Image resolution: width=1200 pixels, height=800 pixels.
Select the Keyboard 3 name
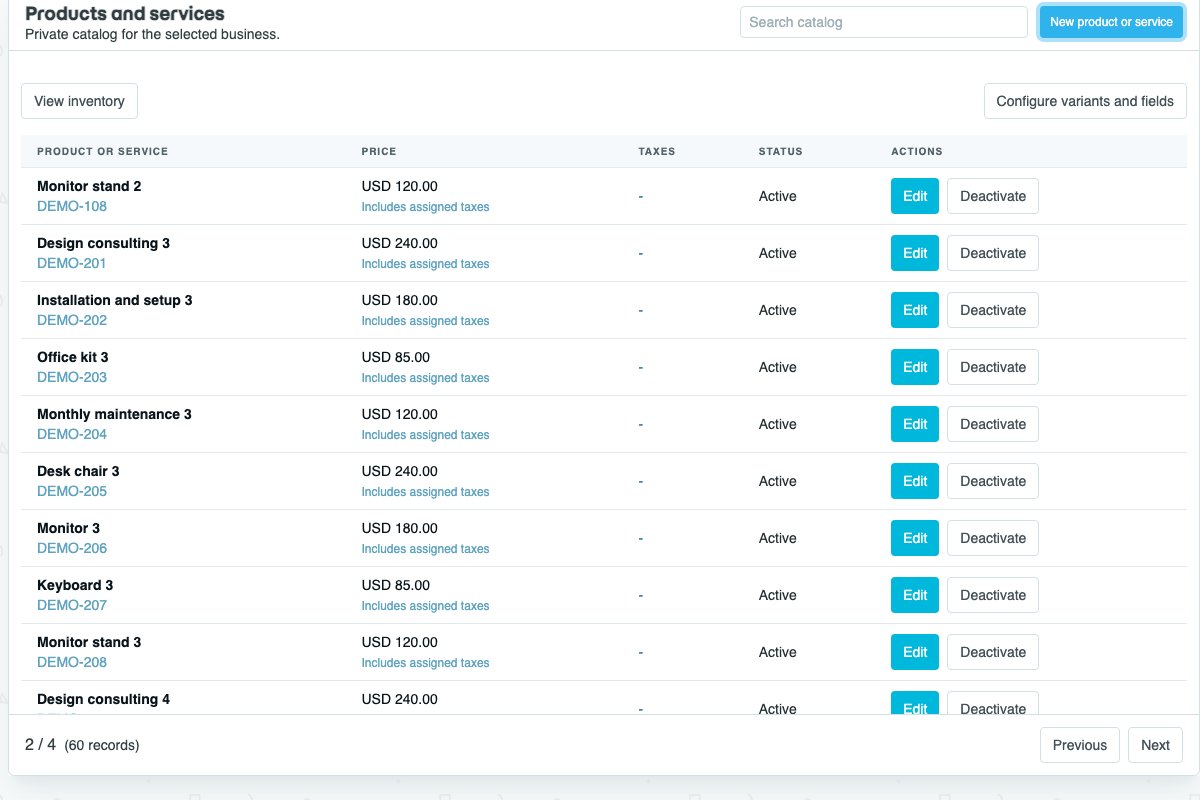click(75, 585)
